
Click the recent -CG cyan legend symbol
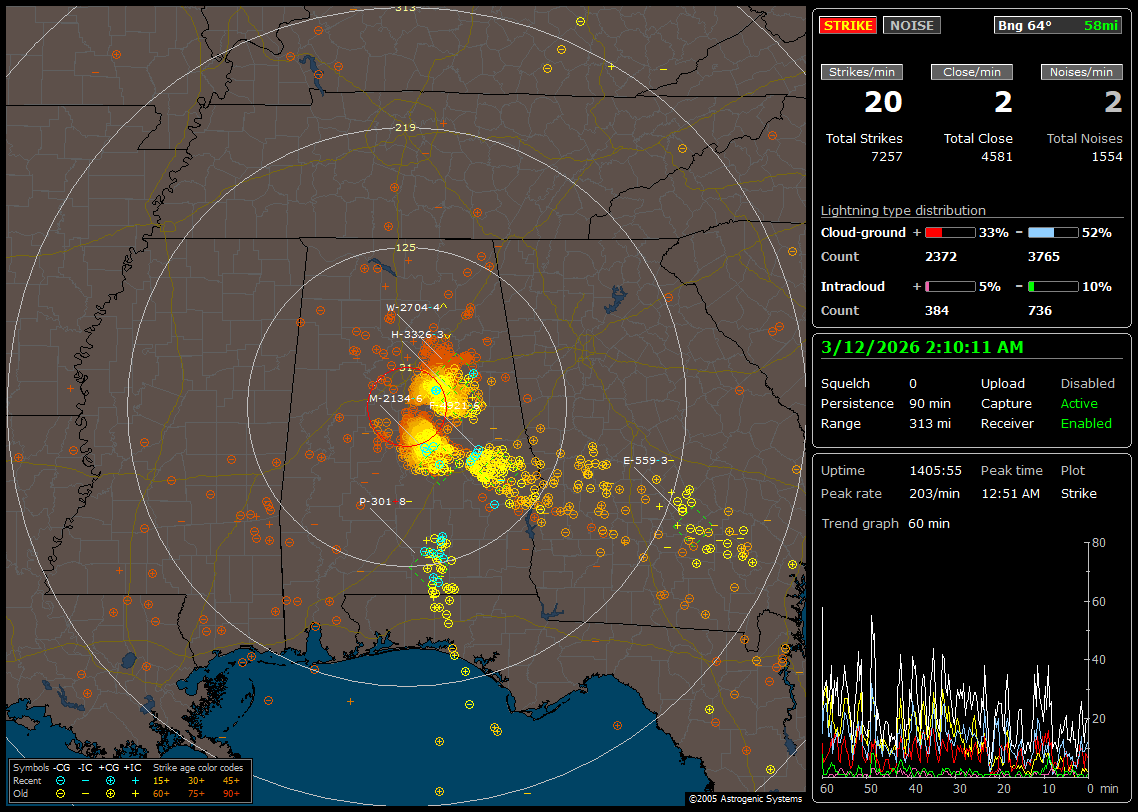(x=61, y=780)
